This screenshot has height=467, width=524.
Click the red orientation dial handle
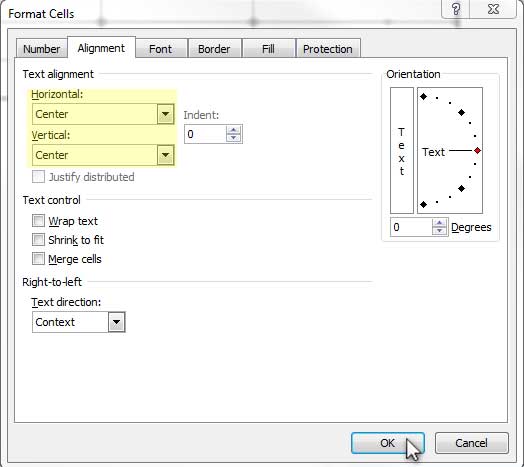coord(477,150)
